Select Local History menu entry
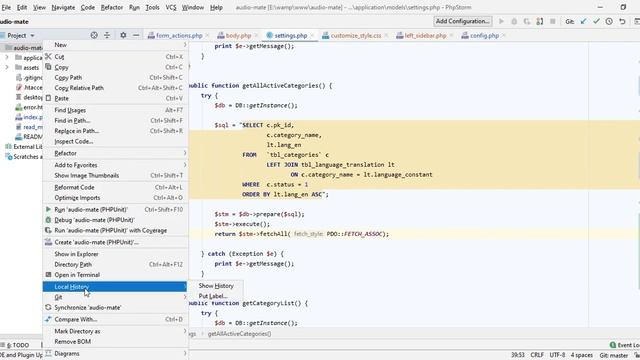The image size is (640, 360). (115, 287)
